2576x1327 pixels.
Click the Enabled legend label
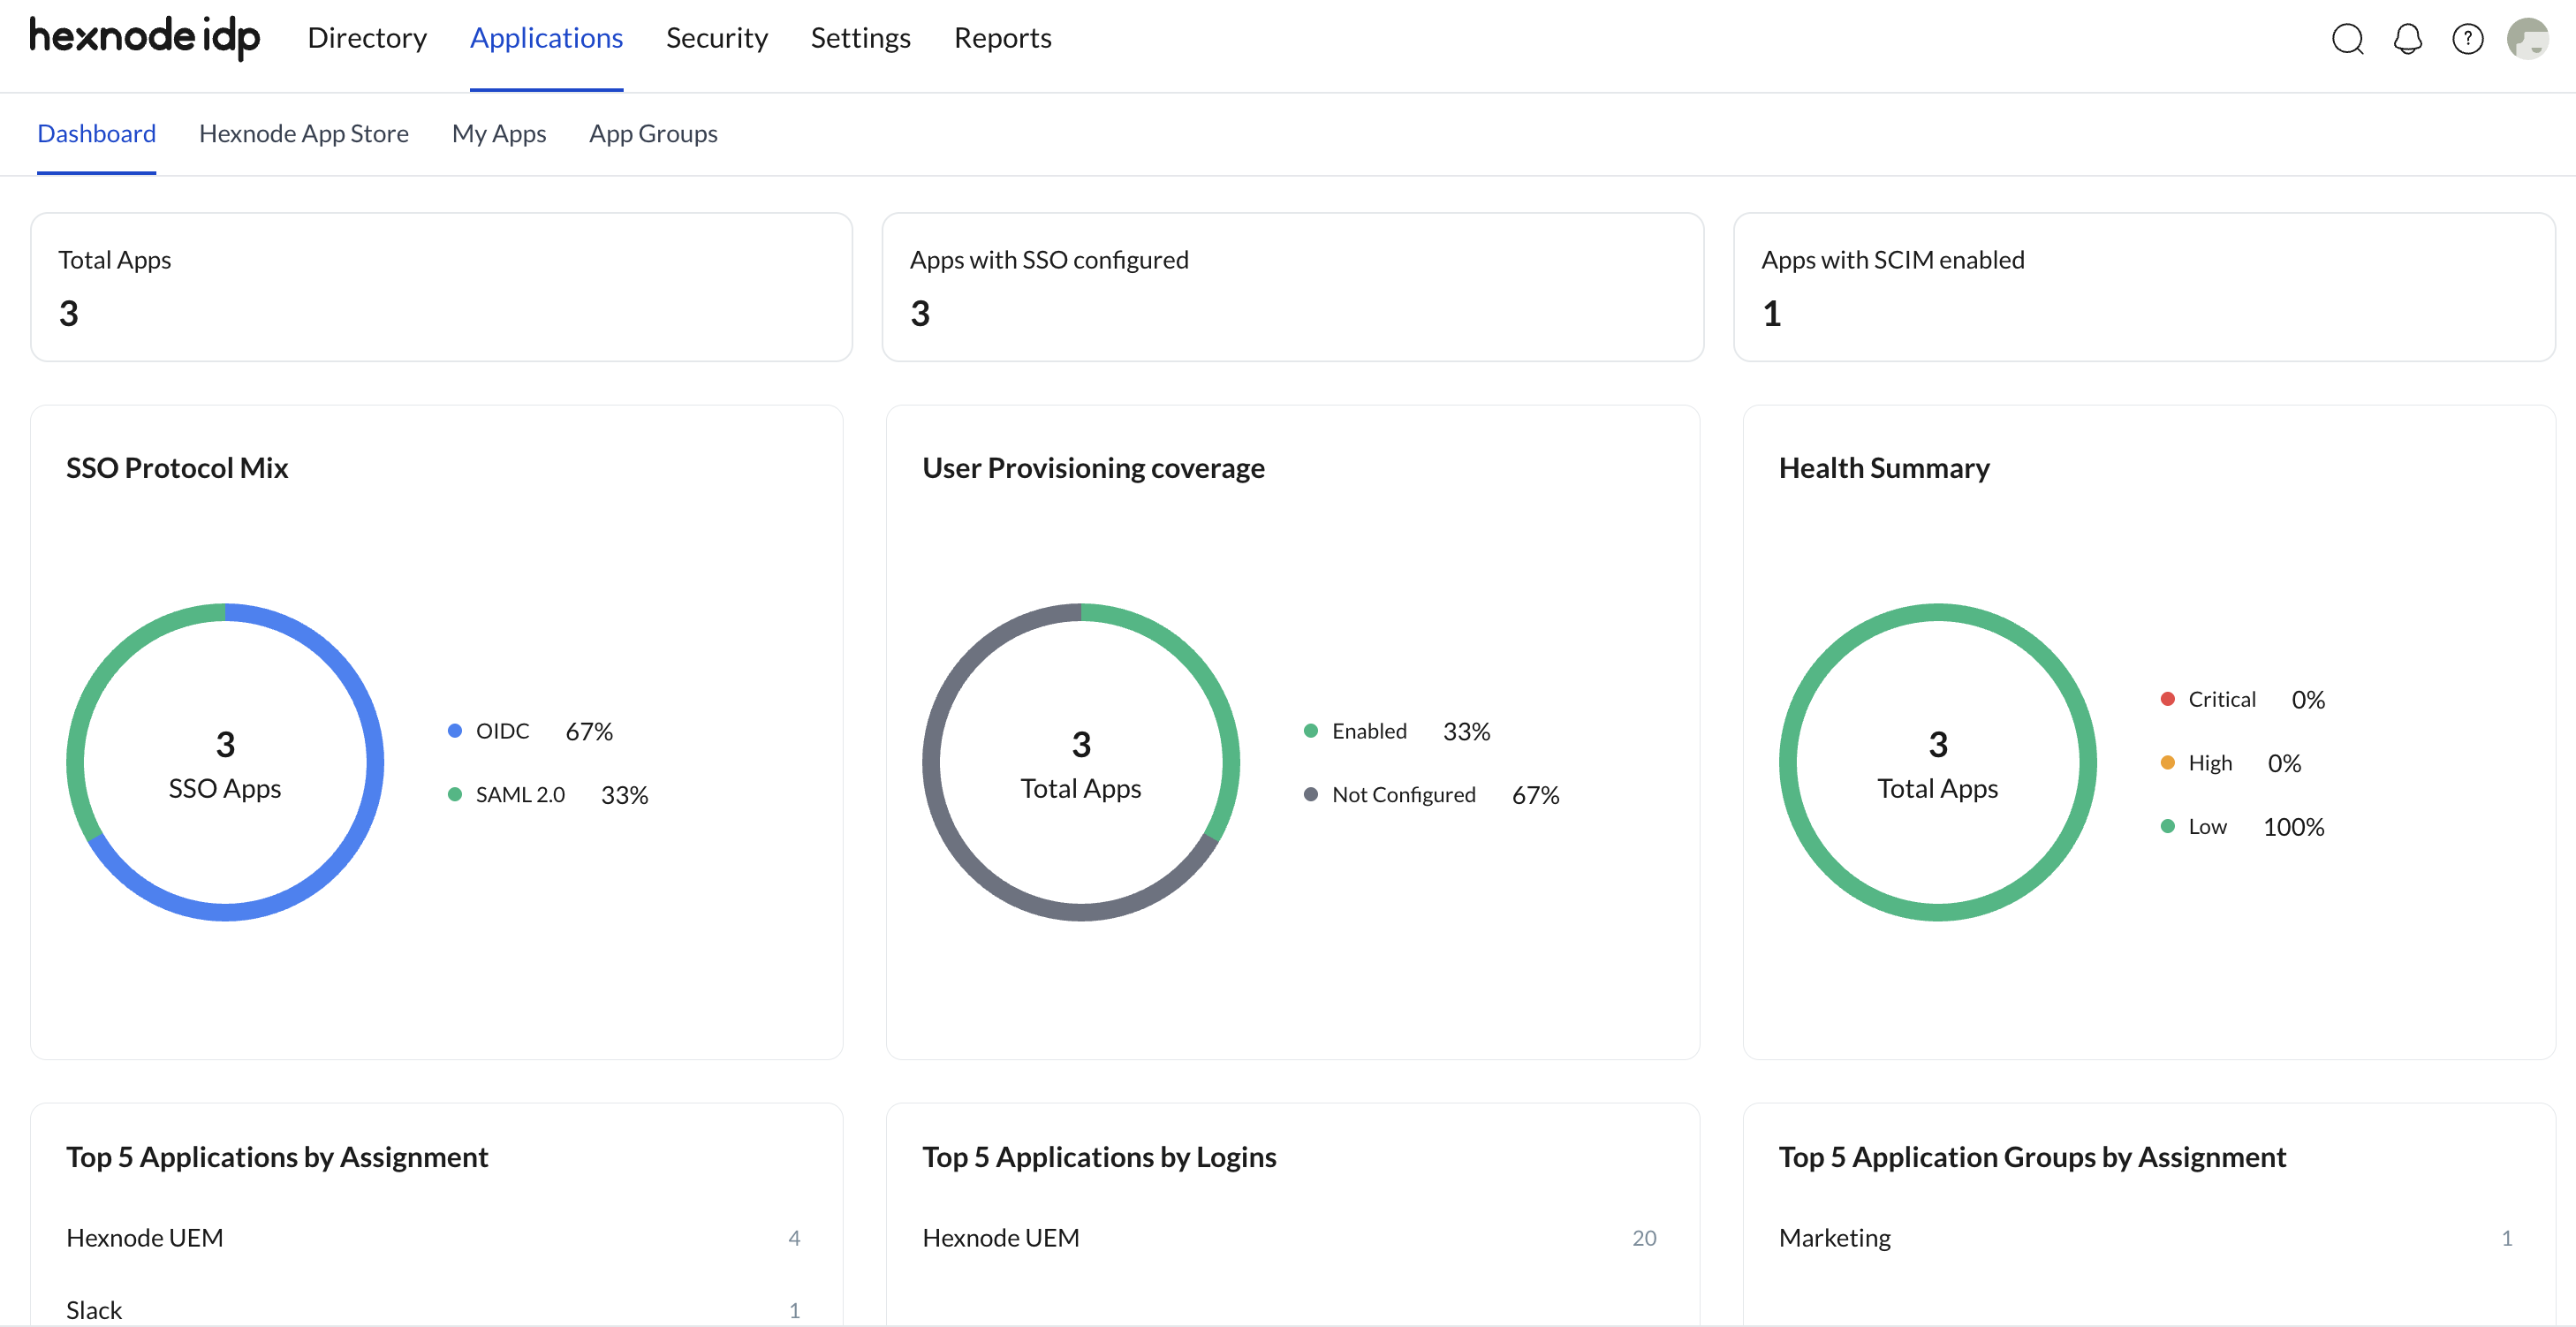pos(1369,731)
